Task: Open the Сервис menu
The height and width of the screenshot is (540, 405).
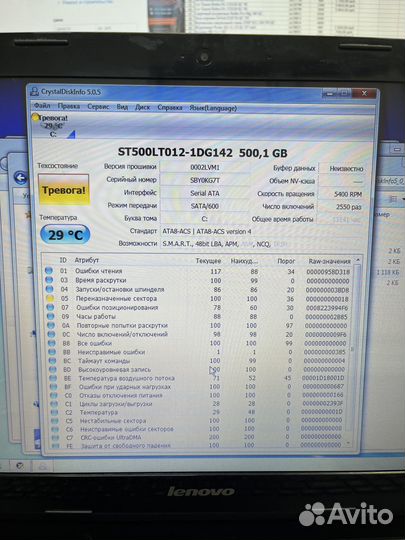Action: point(98,107)
